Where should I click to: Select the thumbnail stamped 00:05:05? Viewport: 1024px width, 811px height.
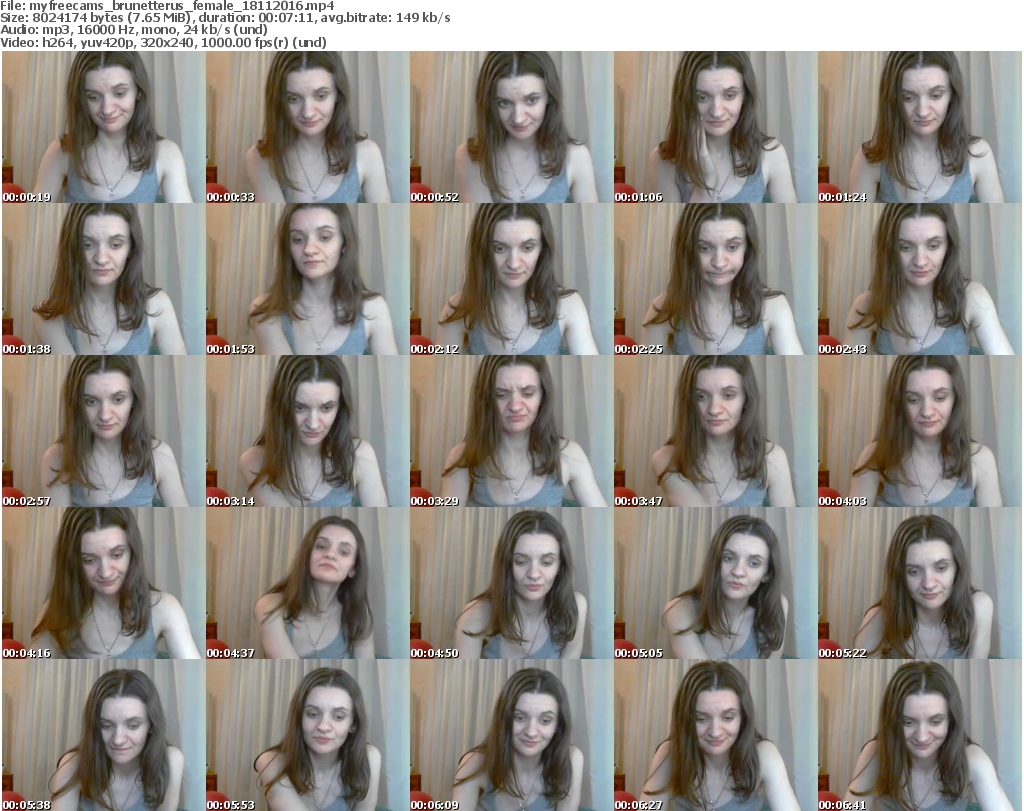[716, 583]
